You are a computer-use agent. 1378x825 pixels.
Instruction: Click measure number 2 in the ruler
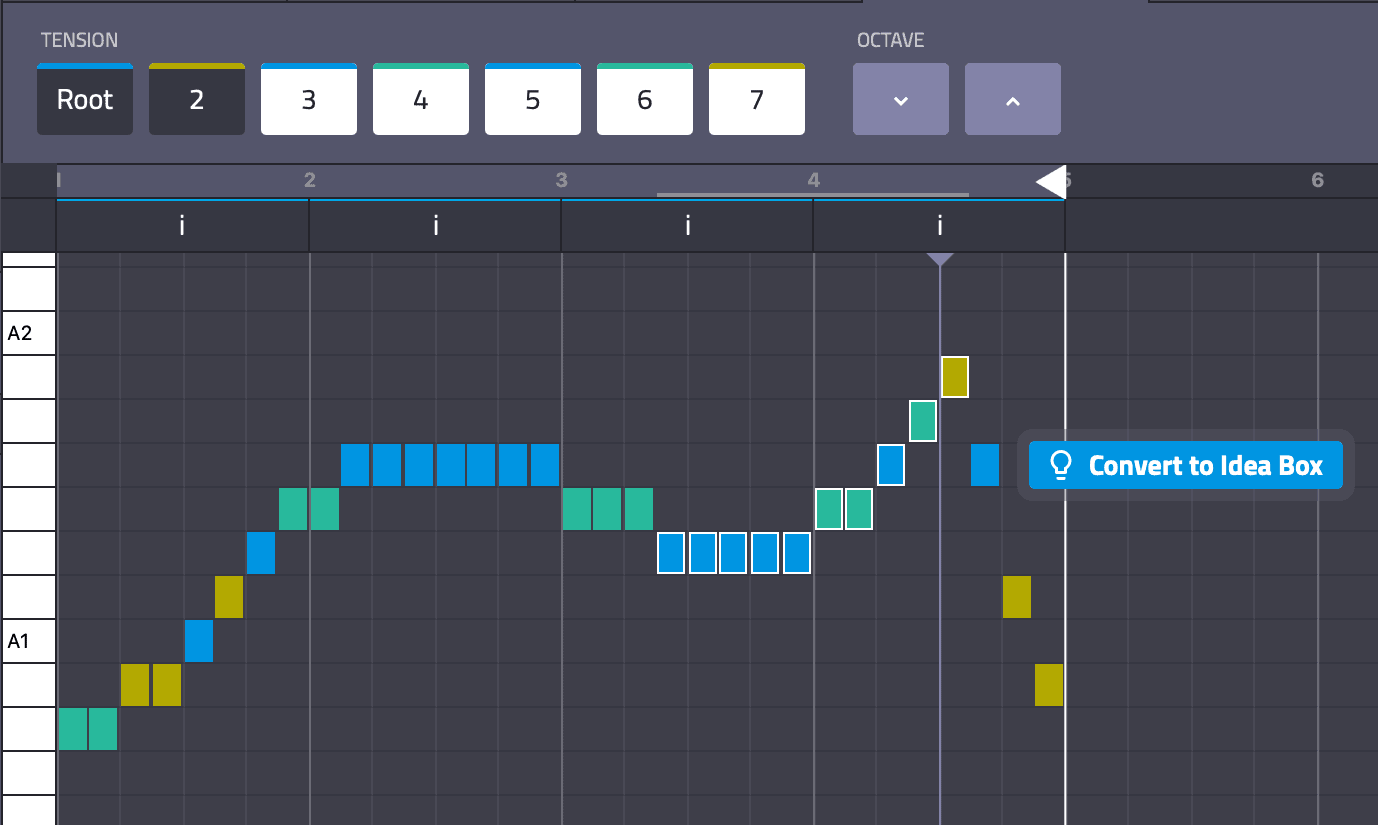coord(310,181)
